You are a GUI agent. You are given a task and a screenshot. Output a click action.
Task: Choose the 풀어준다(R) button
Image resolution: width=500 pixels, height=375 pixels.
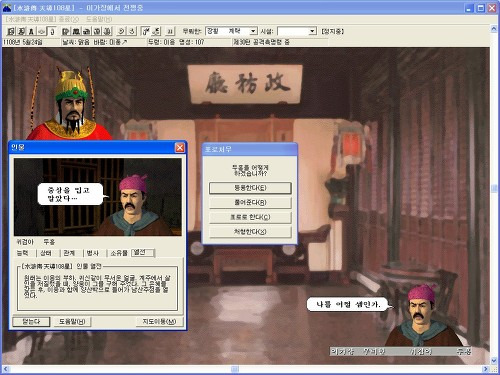pyautogui.click(x=250, y=202)
